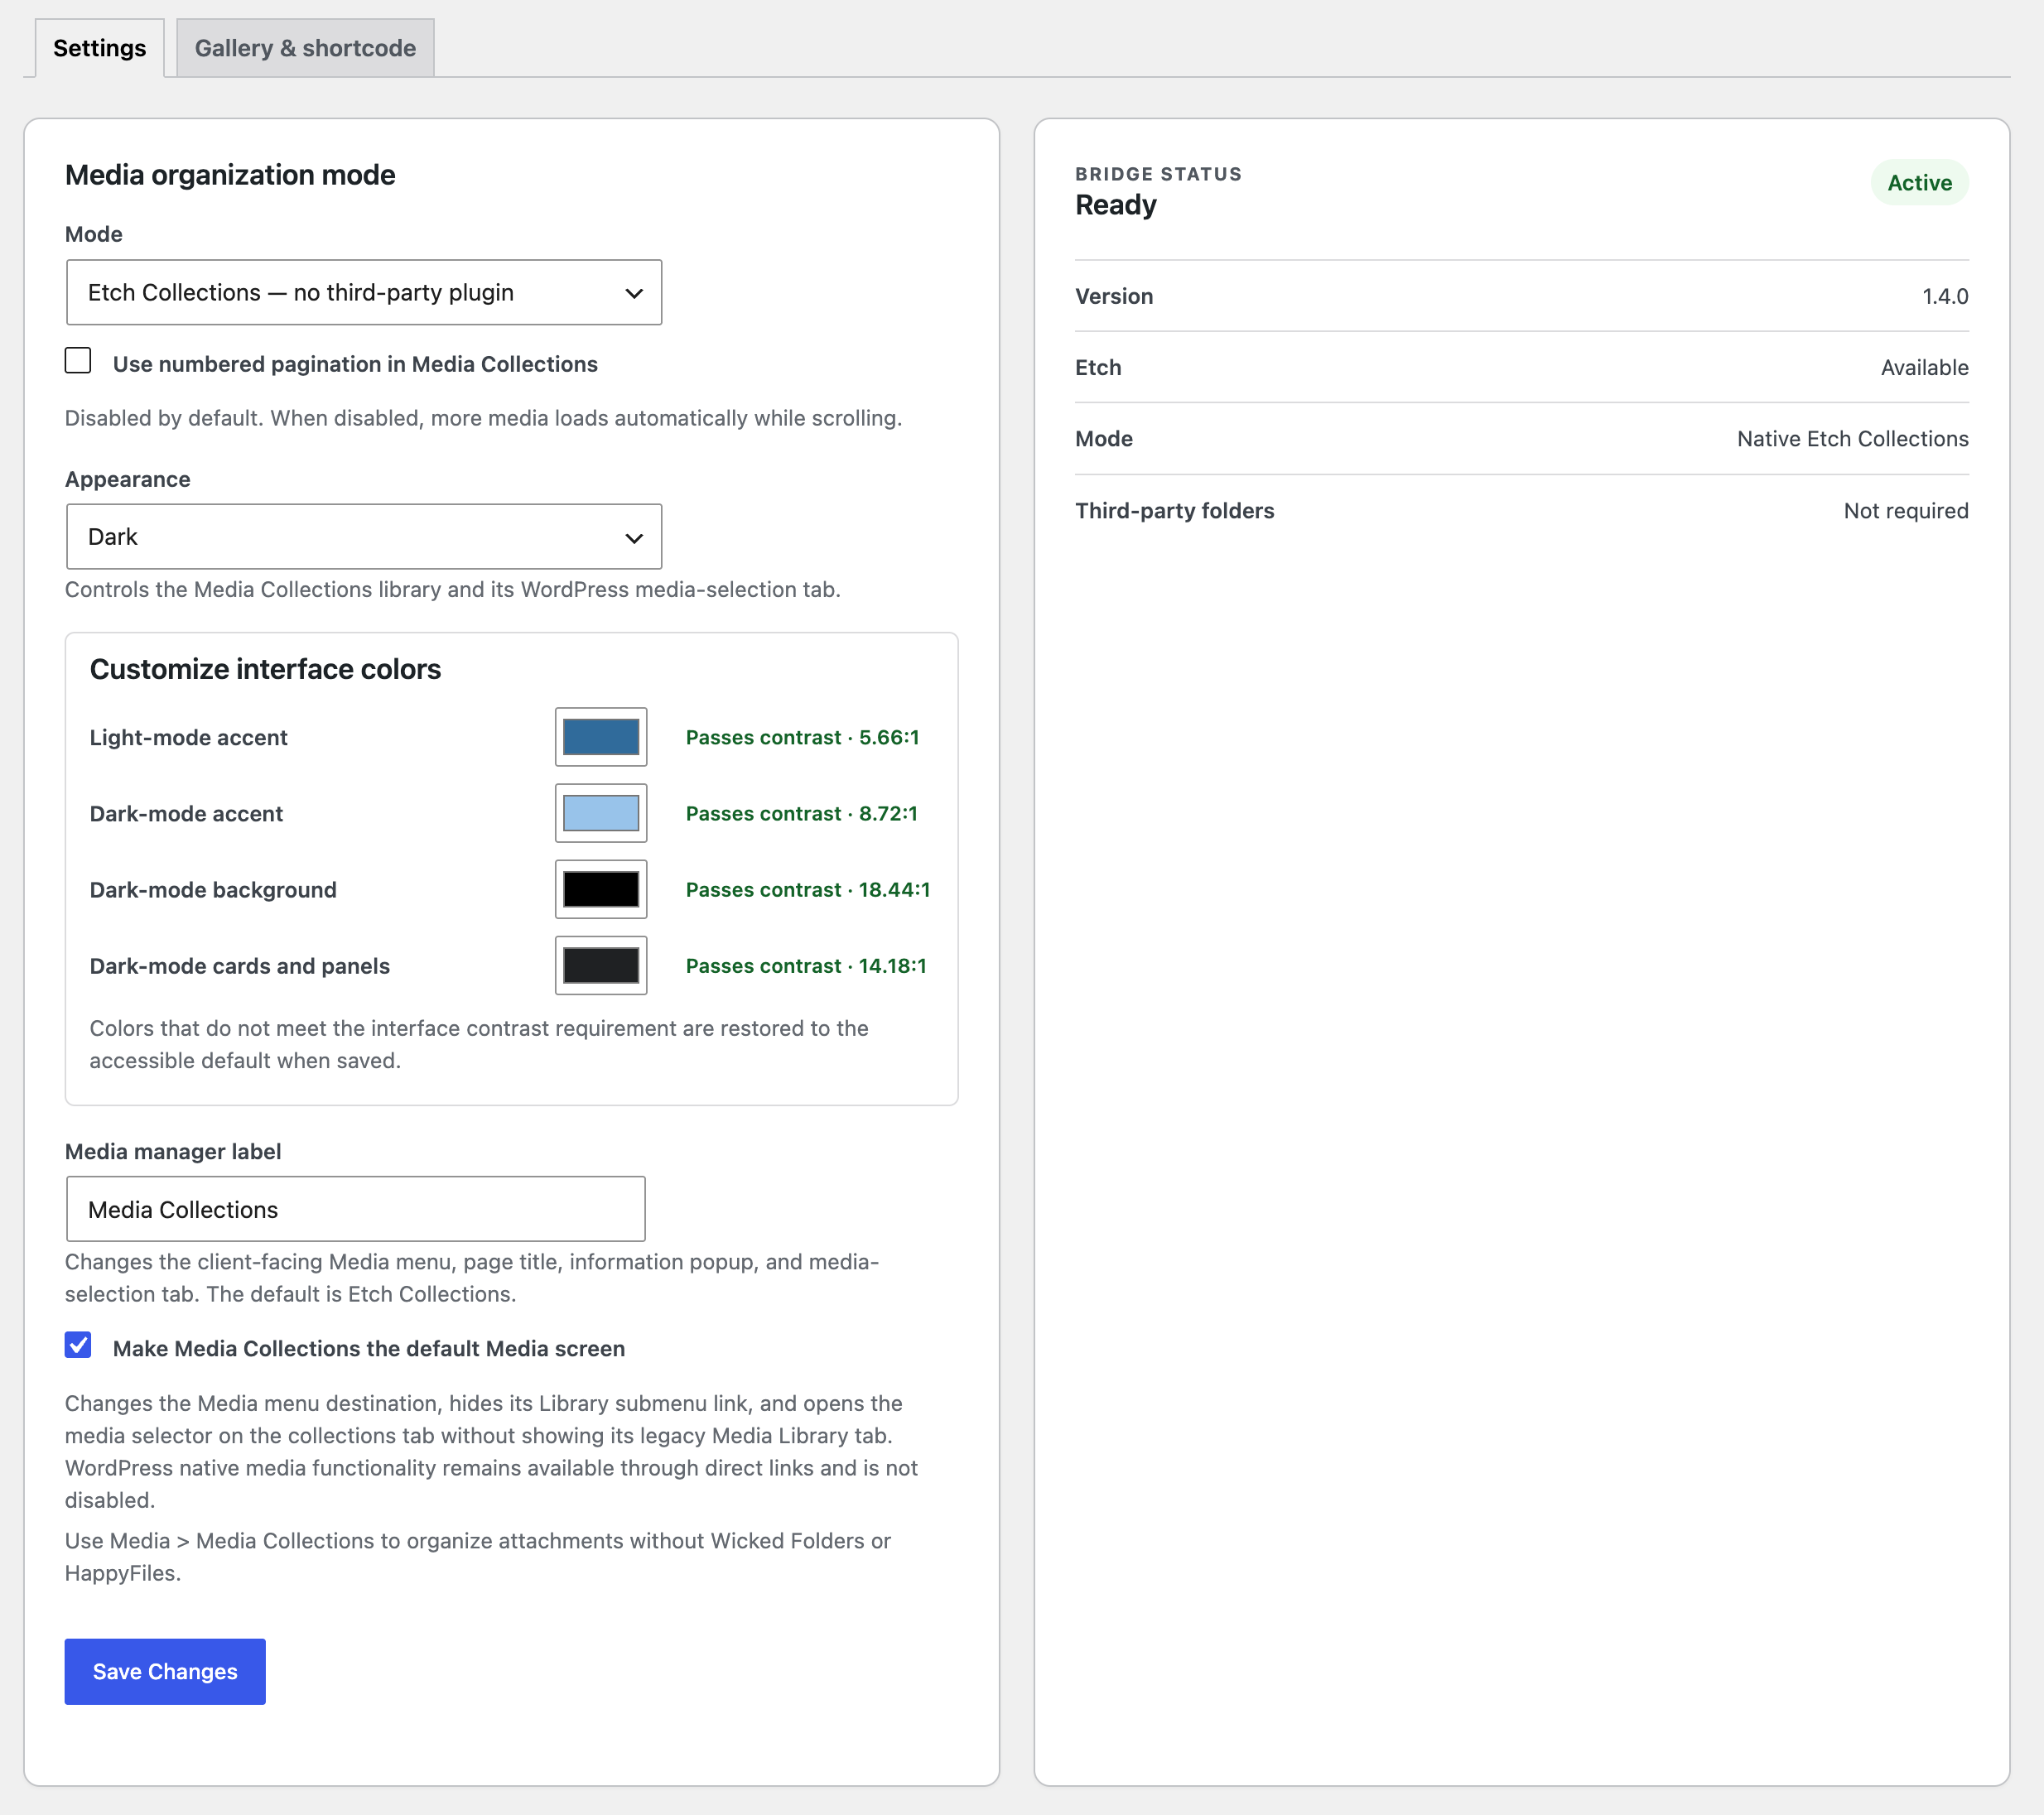Click the Etch status value Available
Viewport: 2044px width, 1815px height.
tap(1924, 368)
